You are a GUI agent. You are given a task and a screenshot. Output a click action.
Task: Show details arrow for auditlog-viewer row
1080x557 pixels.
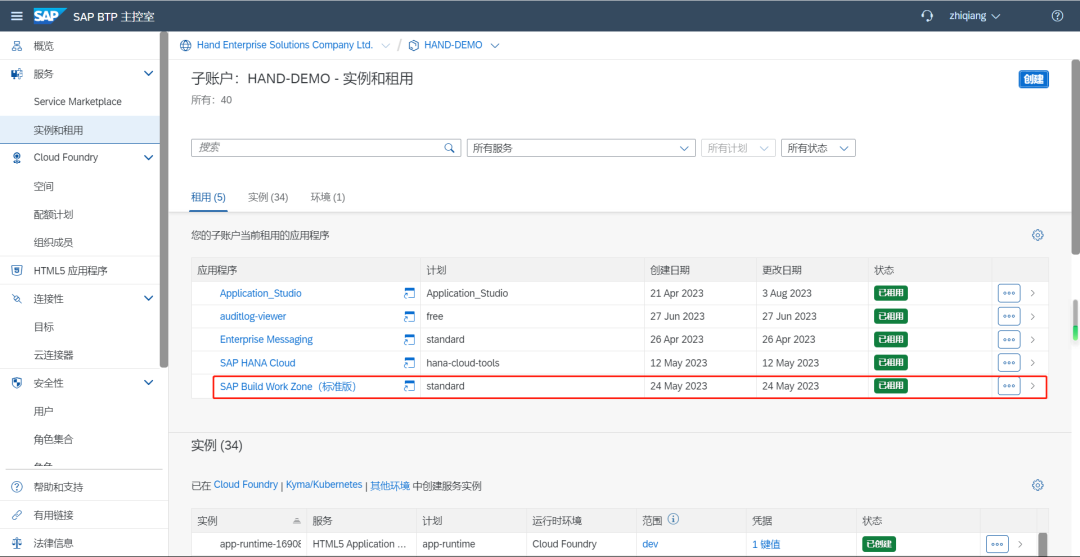pyautogui.click(x=1032, y=317)
